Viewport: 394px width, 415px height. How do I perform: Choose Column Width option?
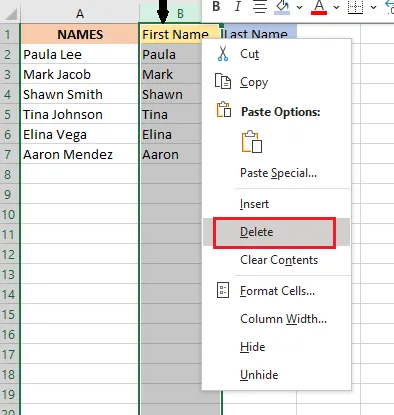tap(276, 319)
